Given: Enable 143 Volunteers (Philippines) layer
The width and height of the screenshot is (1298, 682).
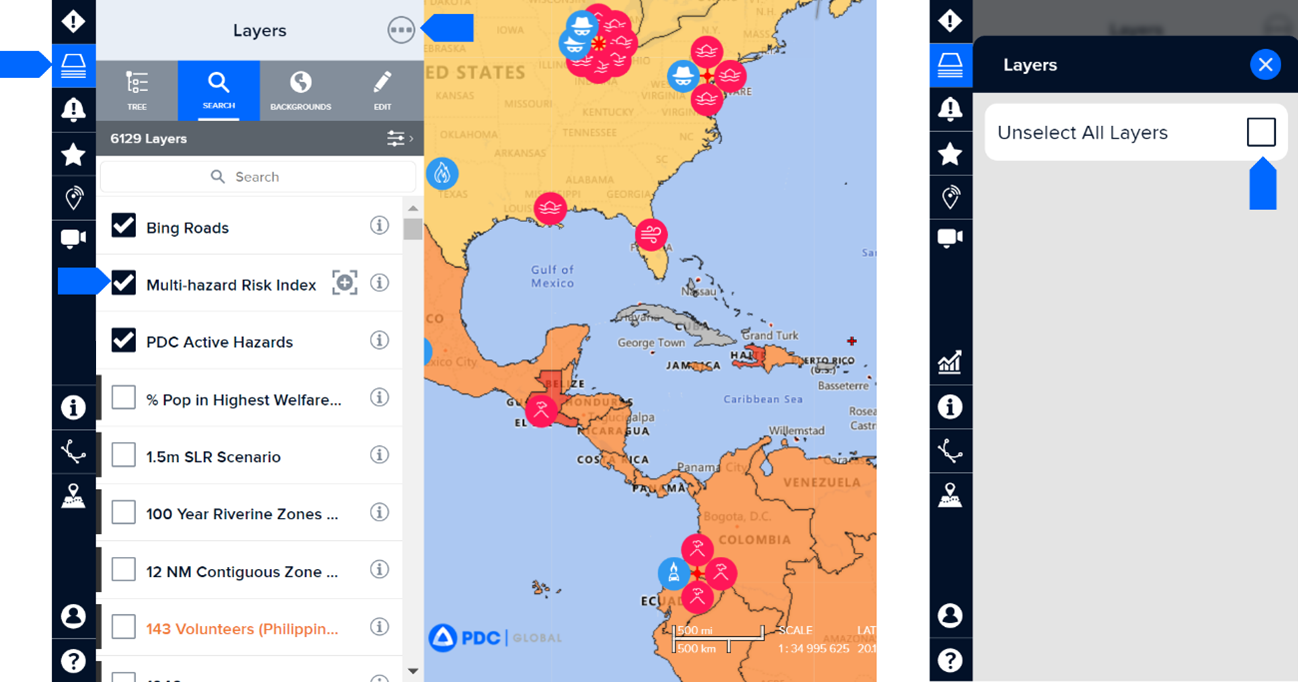Looking at the screenshot, I should (x=123, y=627).
